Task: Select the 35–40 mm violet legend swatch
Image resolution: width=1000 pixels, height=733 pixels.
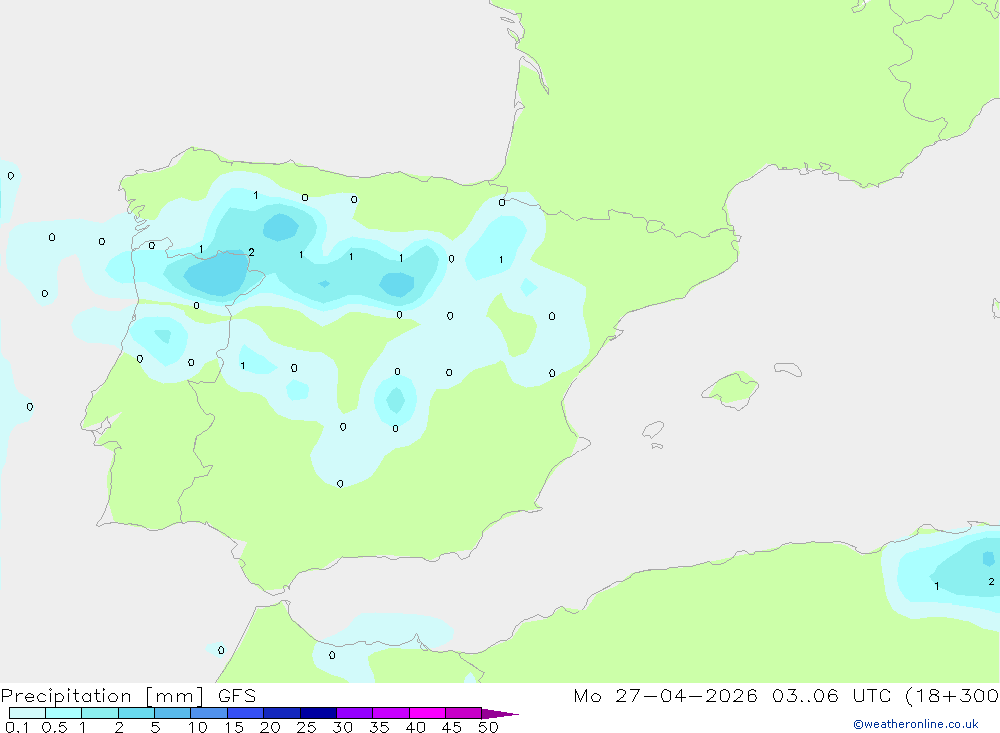Action: coord(390,713)
